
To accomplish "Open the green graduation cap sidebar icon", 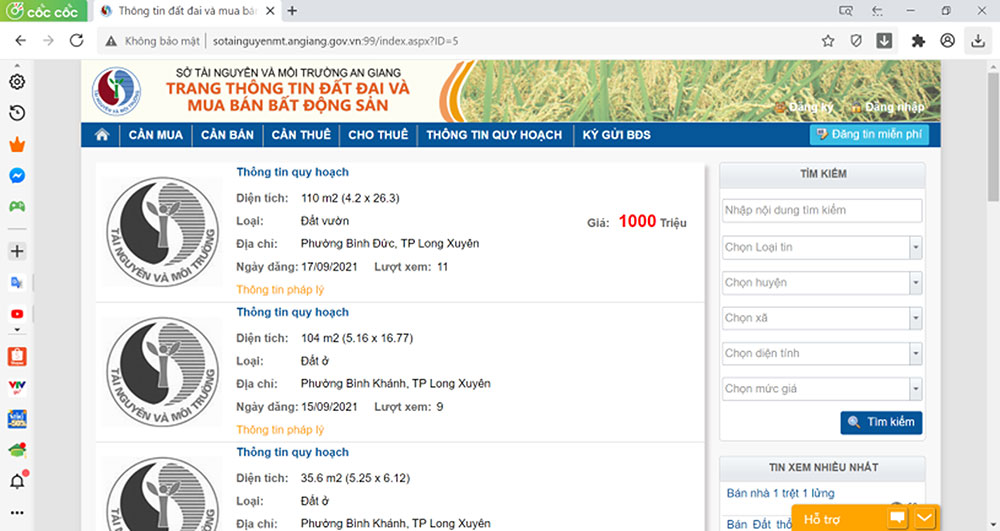I will [x=17, y=450].
